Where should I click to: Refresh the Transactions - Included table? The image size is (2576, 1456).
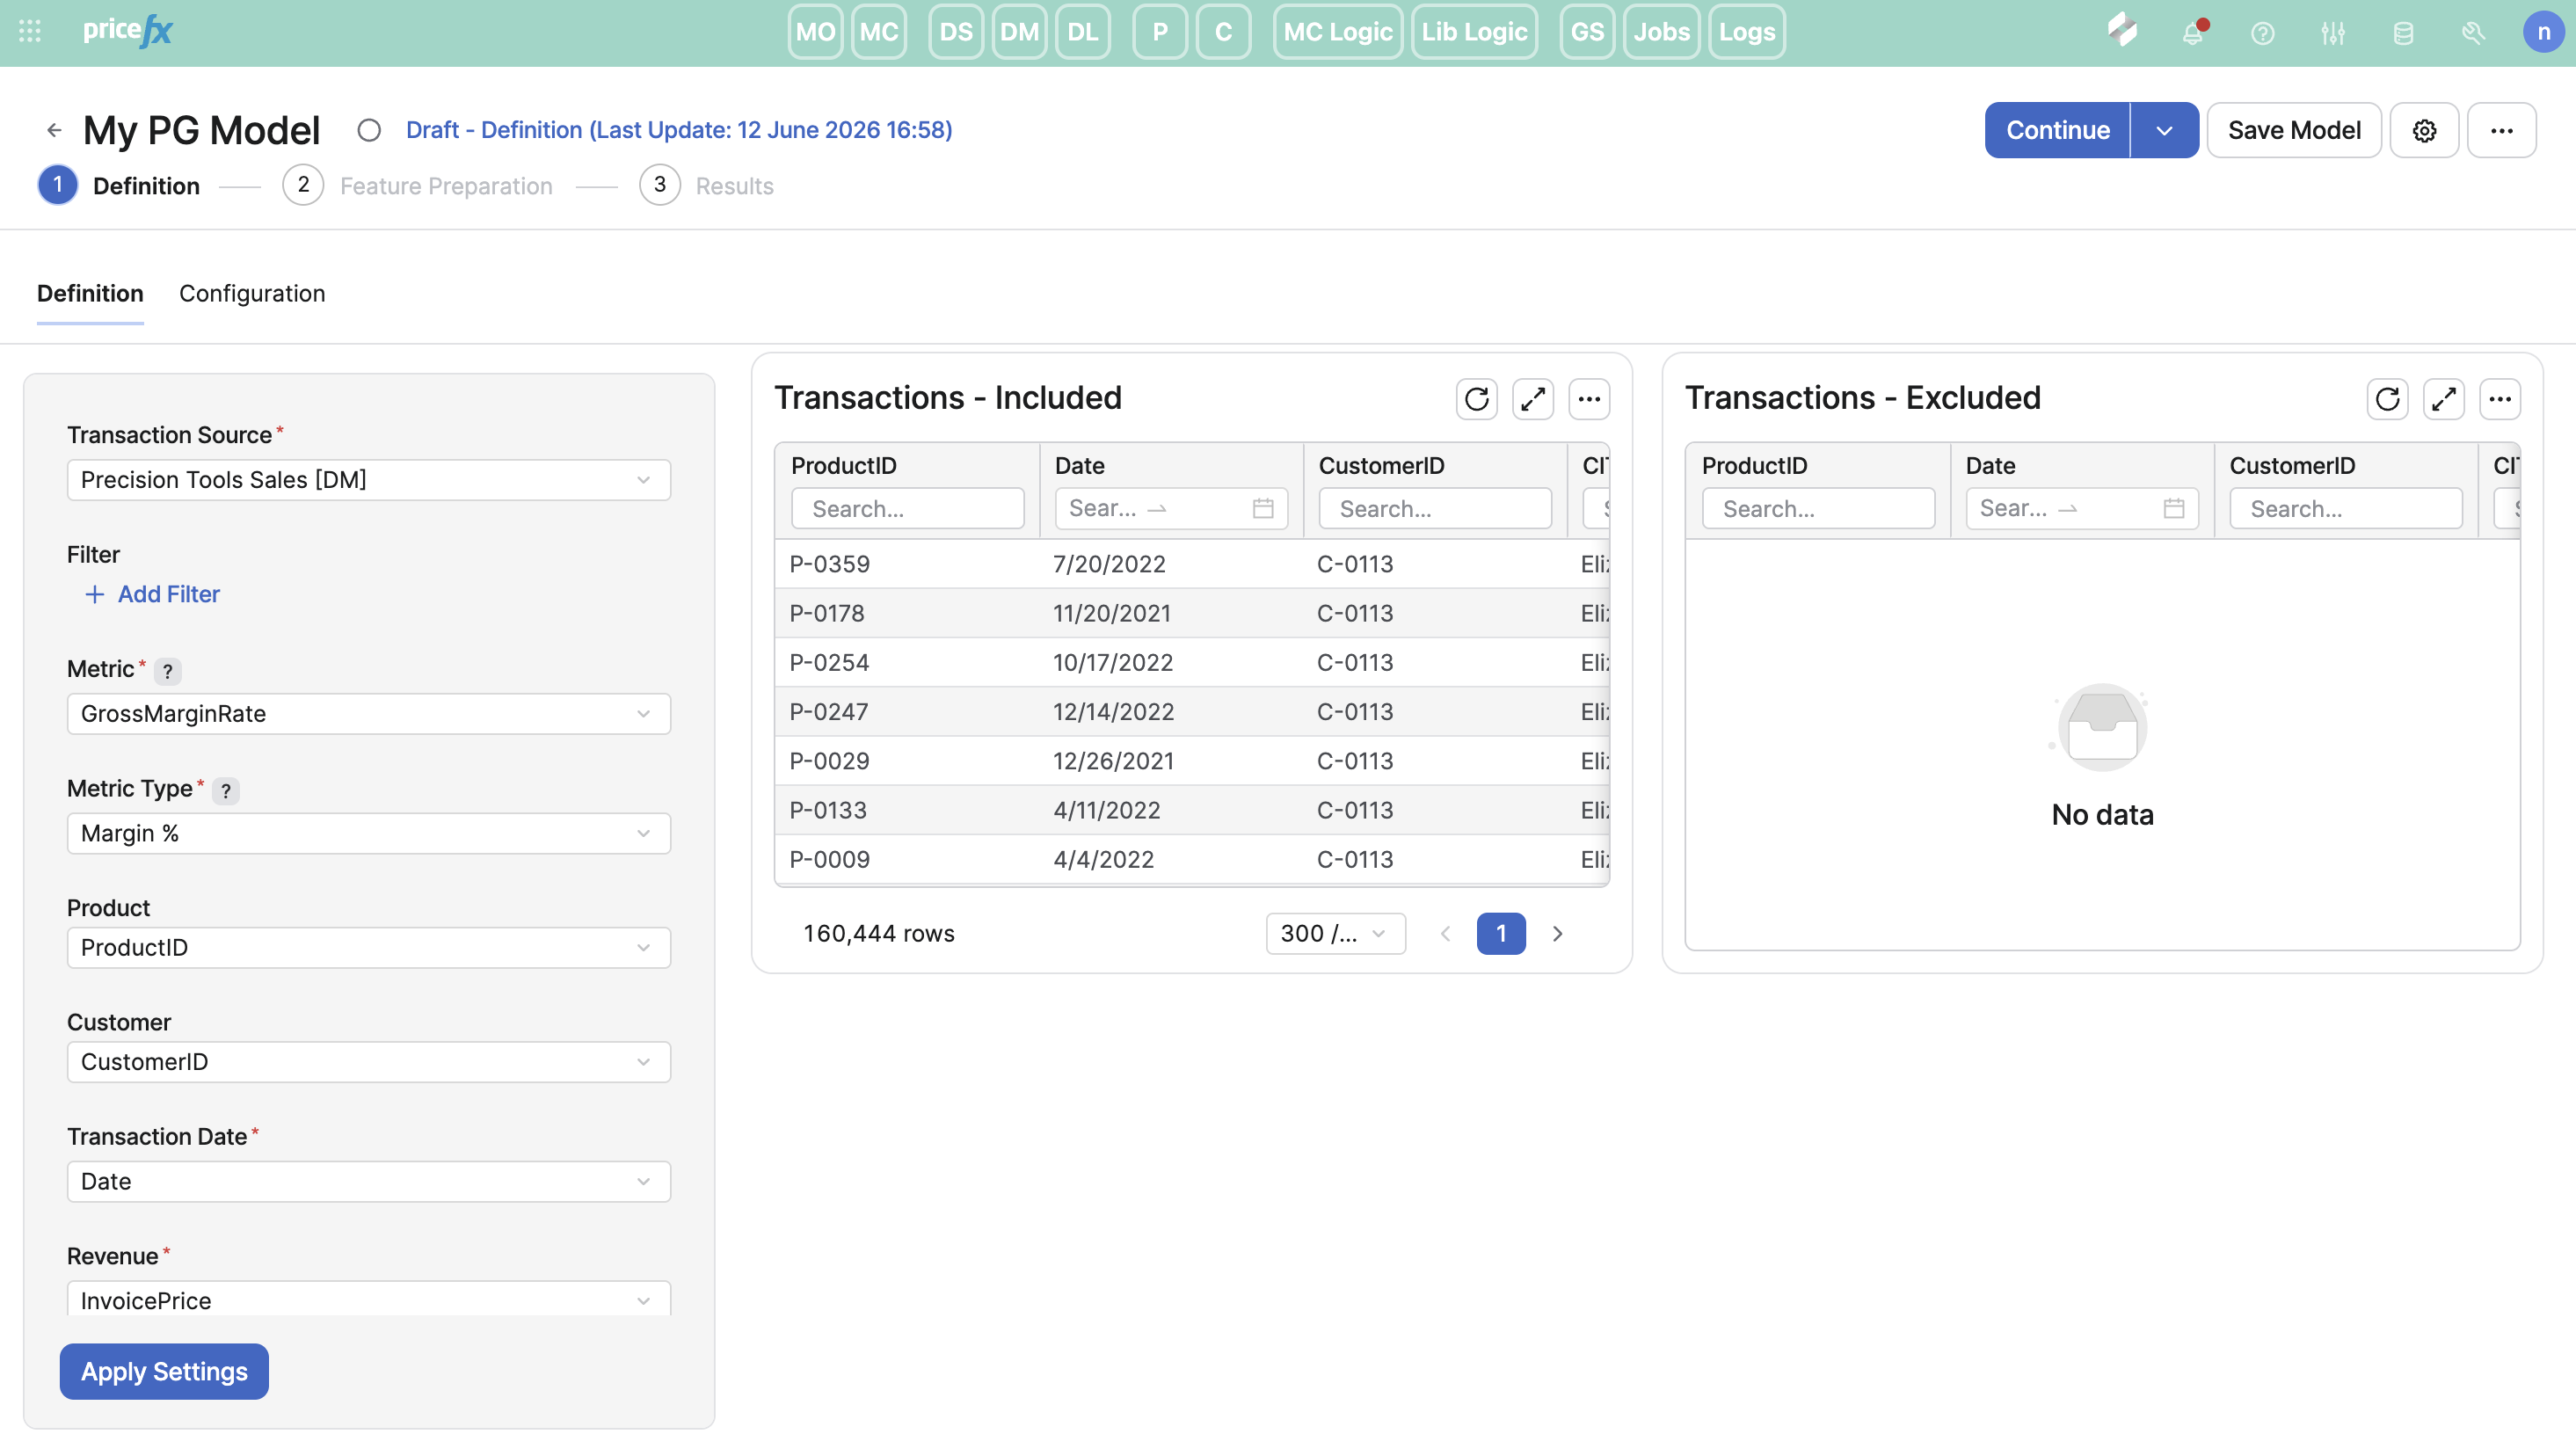pyautogui.click(x=1476, y=399)
